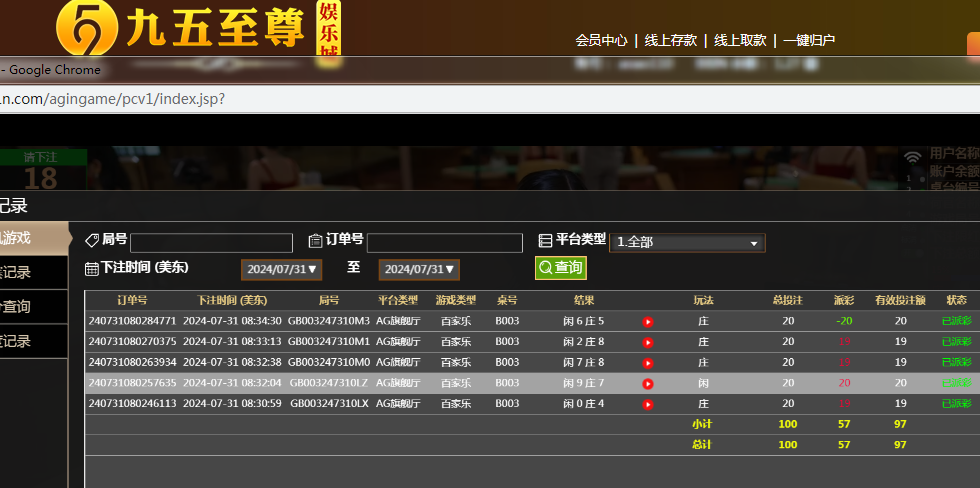Open the start date picker 2024/07/31

coord(282,269)
